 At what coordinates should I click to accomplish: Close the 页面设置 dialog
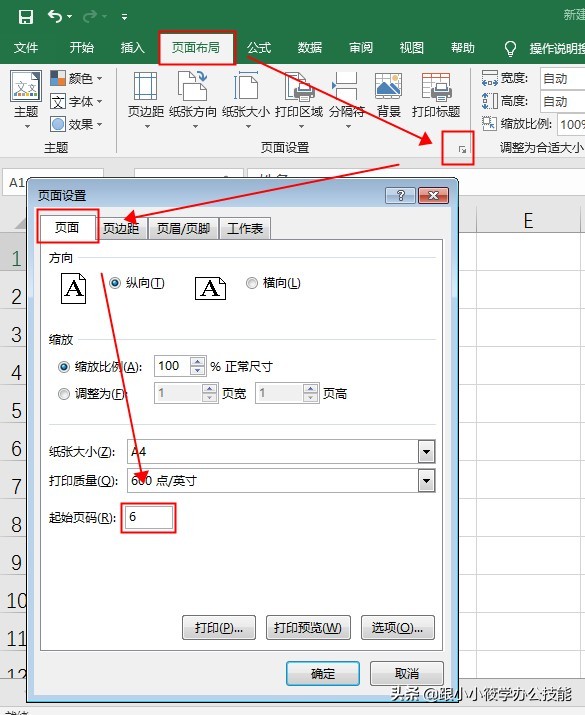tap(433, 196)
